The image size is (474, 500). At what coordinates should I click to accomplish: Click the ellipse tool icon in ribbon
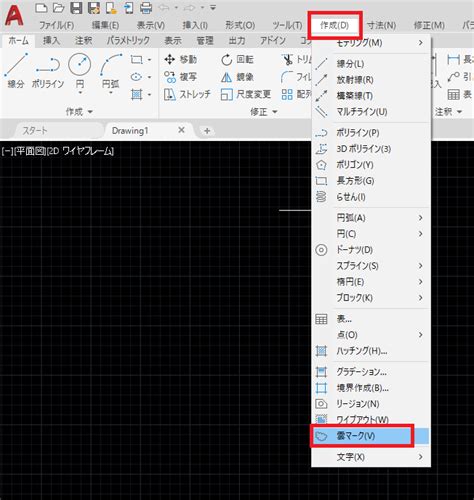(136, 77)
